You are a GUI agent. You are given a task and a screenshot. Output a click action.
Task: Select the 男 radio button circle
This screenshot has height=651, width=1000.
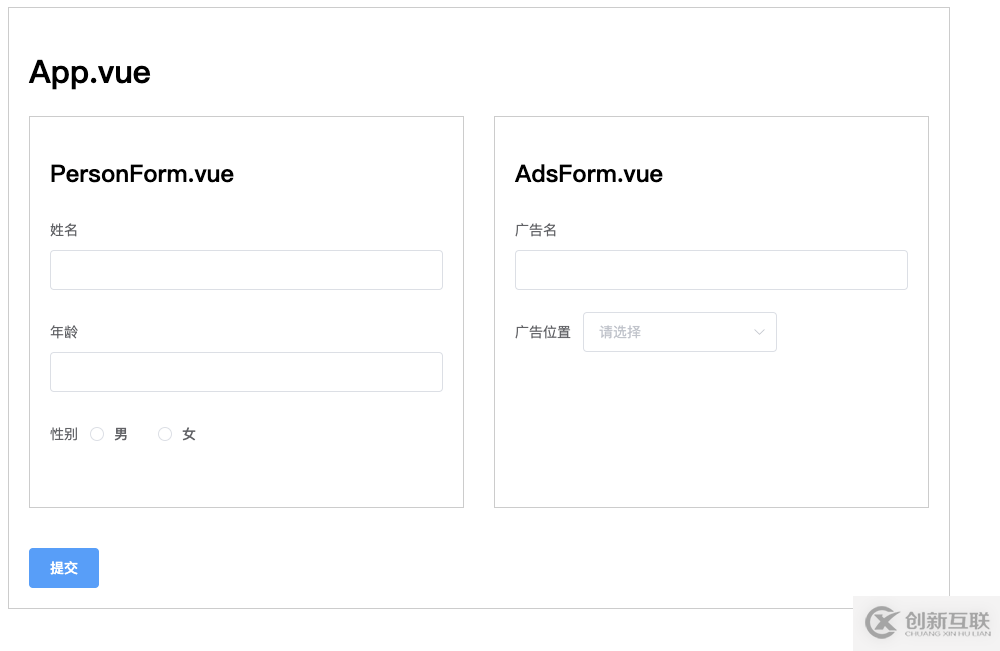tap(97, 434)
